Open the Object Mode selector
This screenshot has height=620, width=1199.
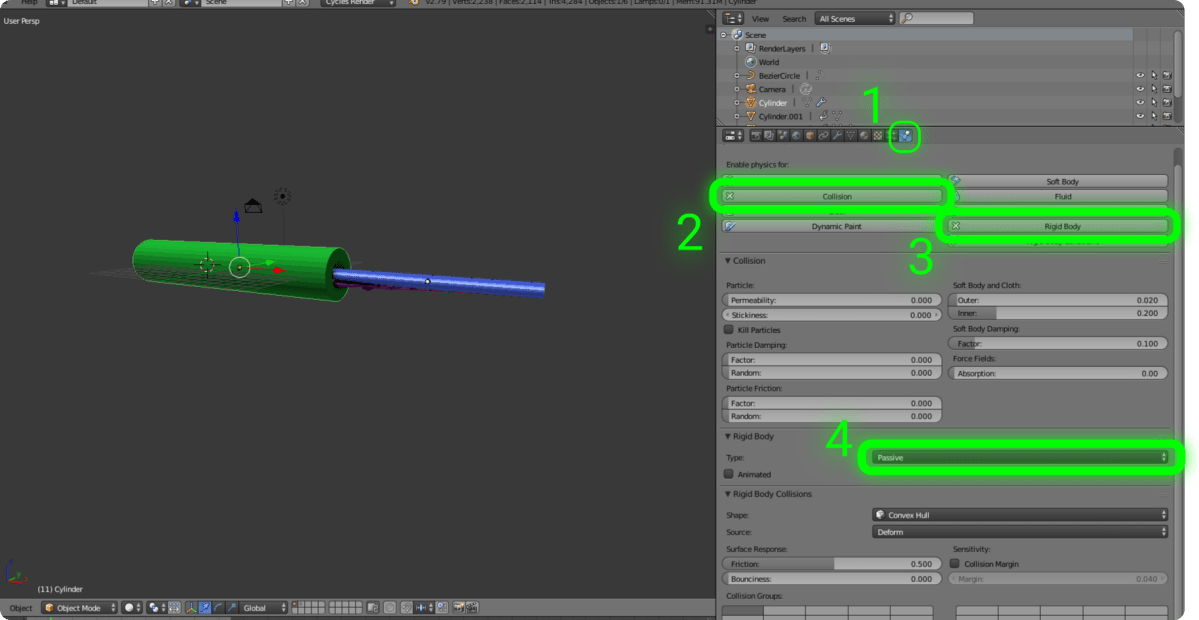tap(80, 608)
